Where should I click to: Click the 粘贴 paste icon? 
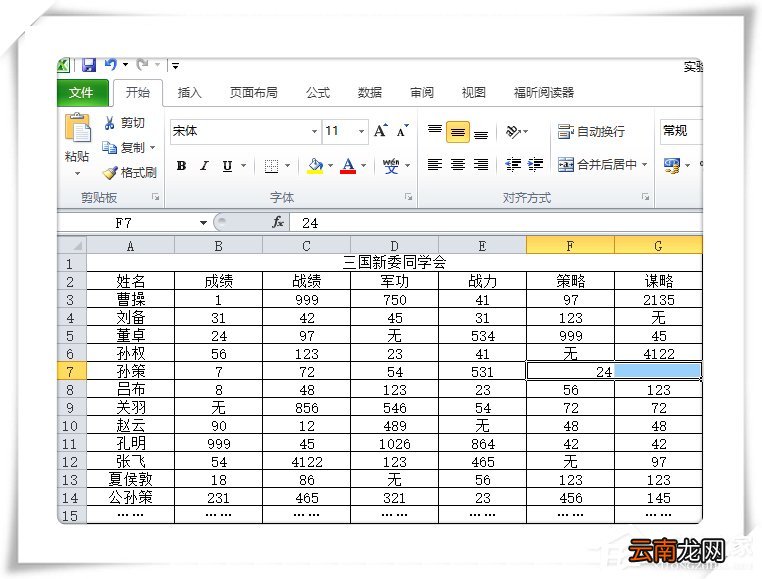point(77,128)
